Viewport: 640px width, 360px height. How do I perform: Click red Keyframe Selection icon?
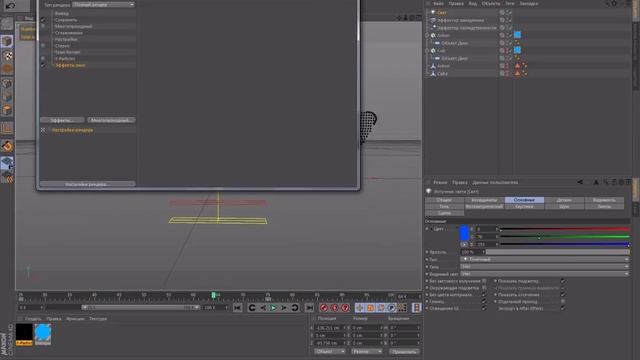(x=345, y=308)
